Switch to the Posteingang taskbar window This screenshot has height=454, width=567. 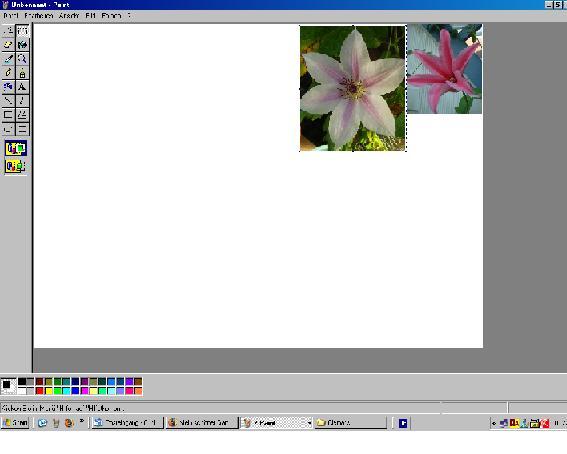(x=127, y=423)
